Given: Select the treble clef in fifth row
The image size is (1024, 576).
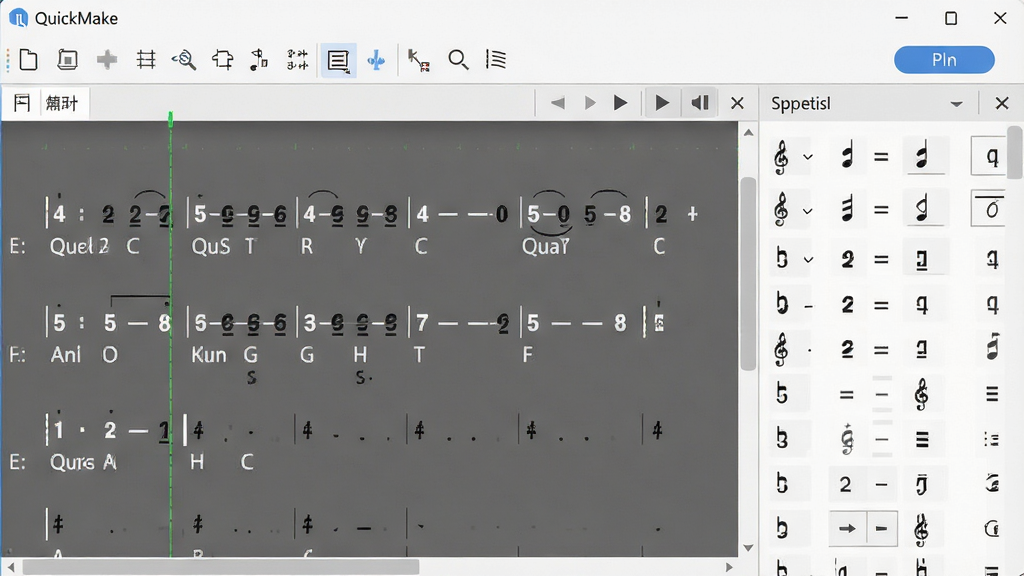Looking at the screenshot, I should [x=781, y=349].
